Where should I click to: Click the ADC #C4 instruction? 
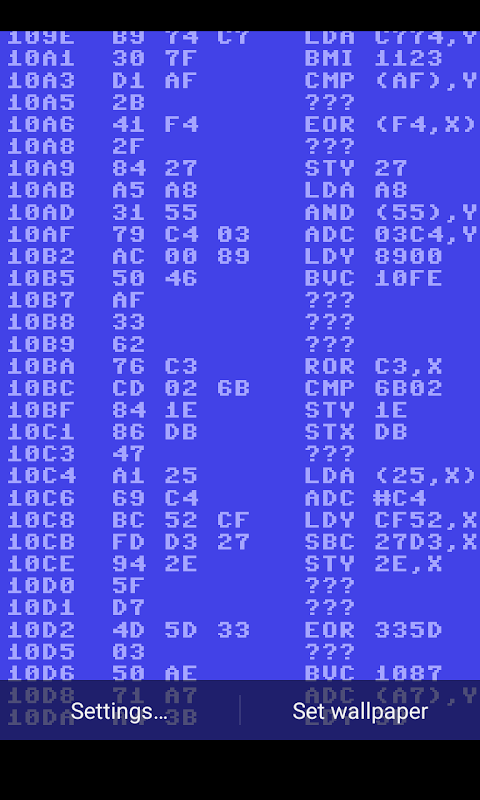click(365, 498)
